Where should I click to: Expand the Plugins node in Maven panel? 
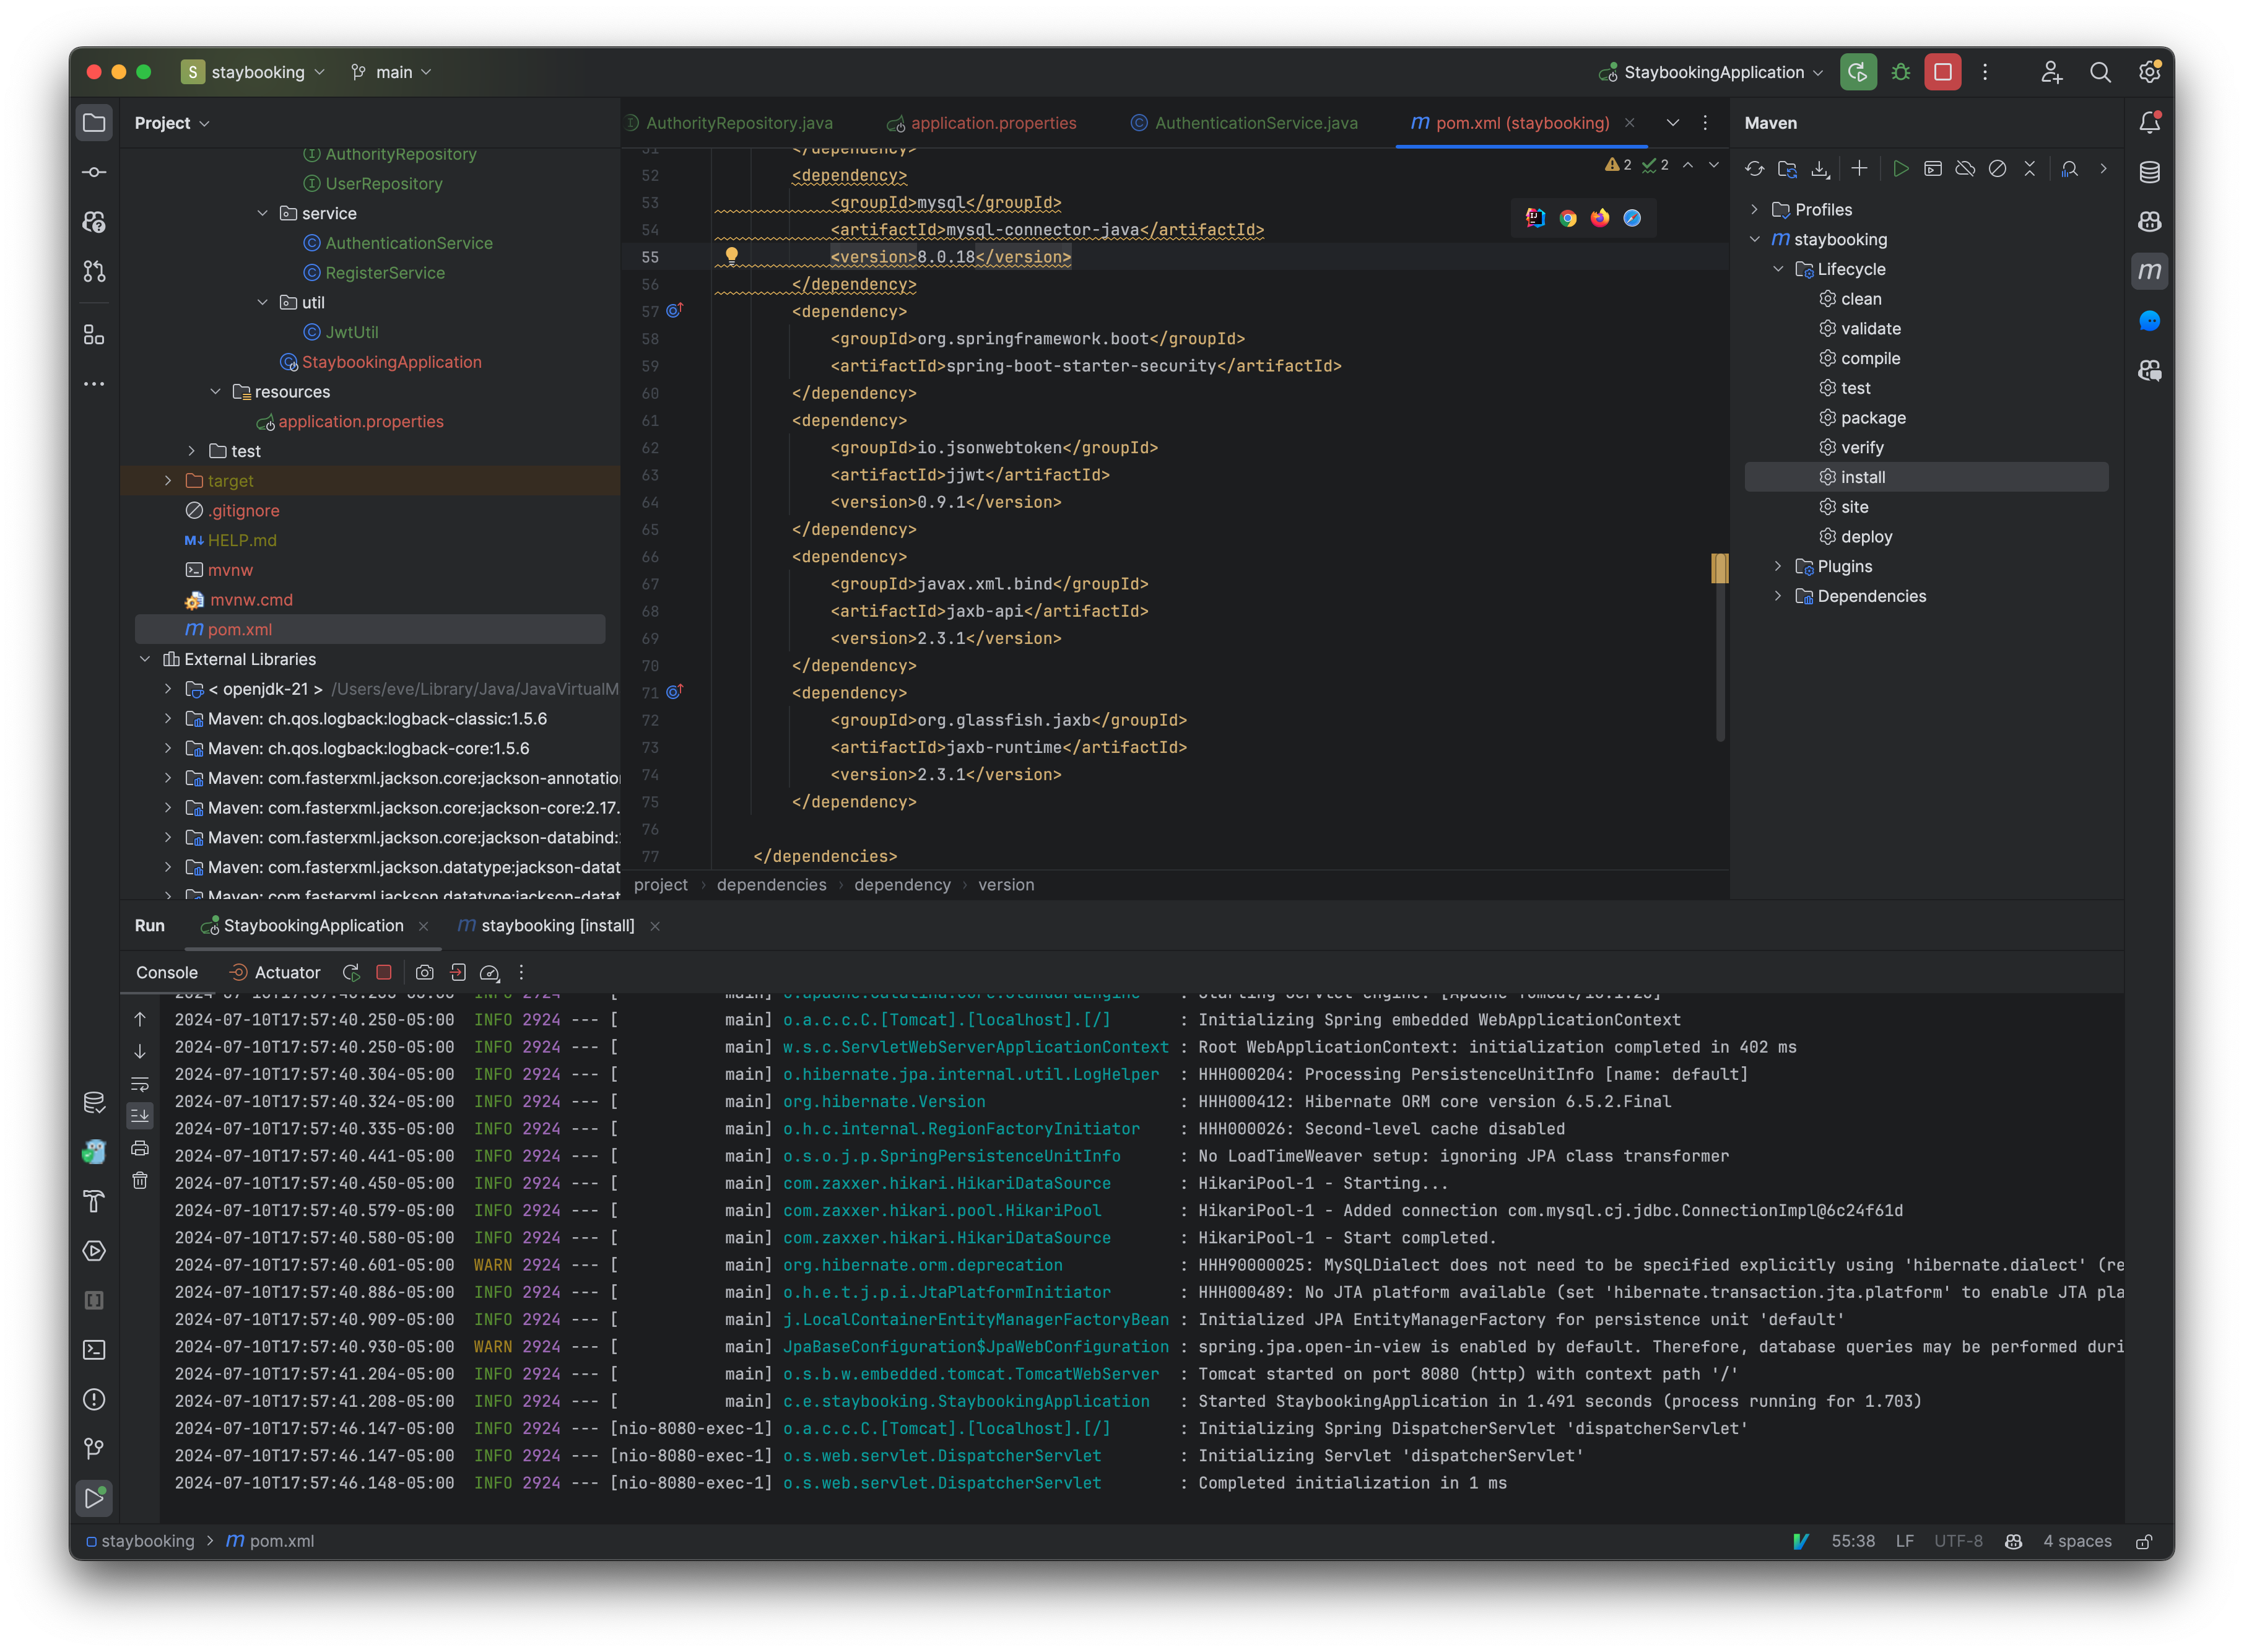[1779, 566]
